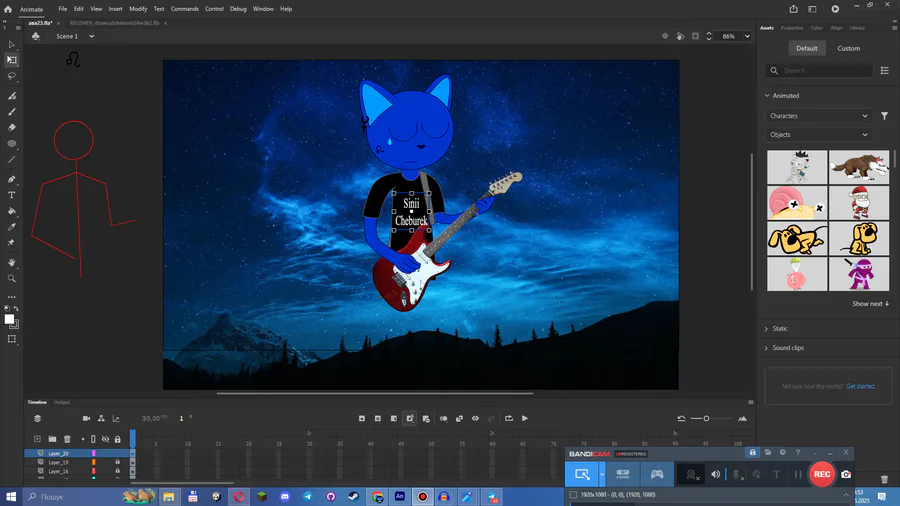
Task: Select the Text tool
Action: pos(11,195)
